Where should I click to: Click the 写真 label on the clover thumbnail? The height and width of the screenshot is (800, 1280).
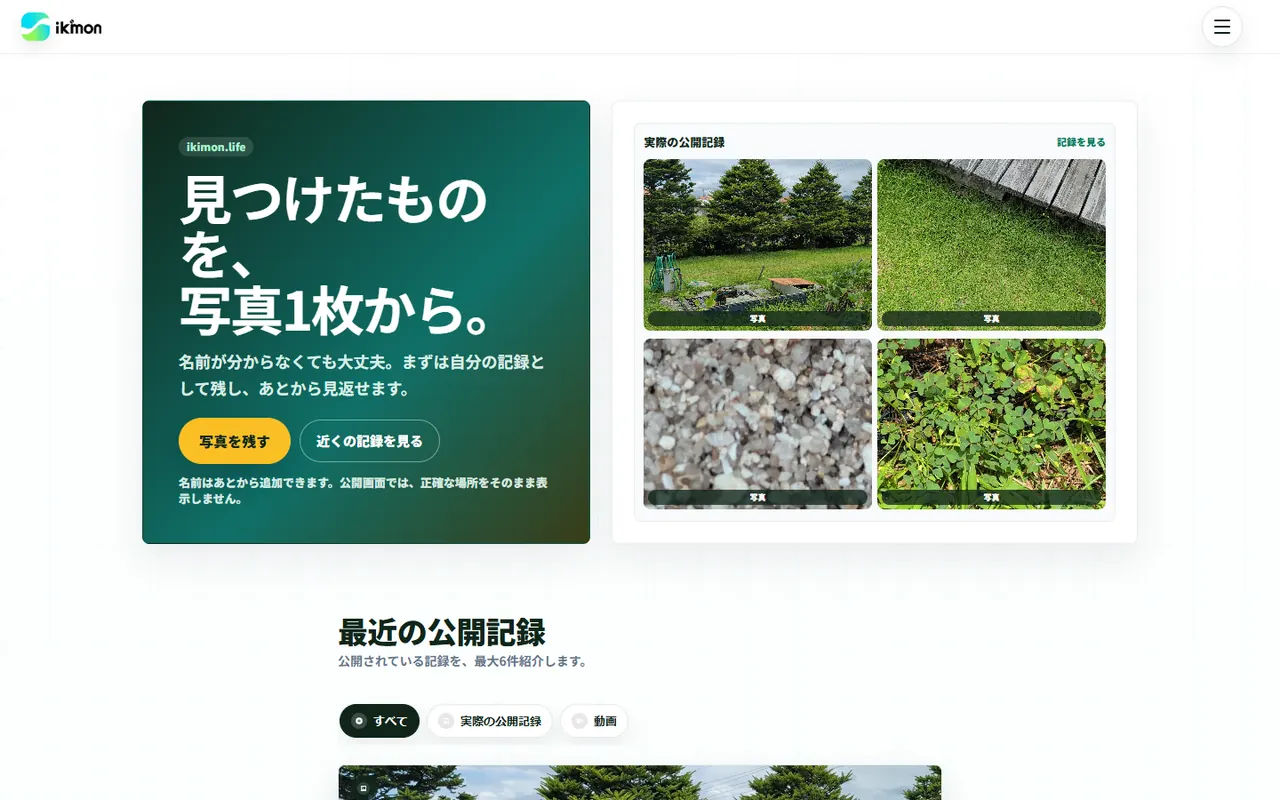[x=992, y=497]
